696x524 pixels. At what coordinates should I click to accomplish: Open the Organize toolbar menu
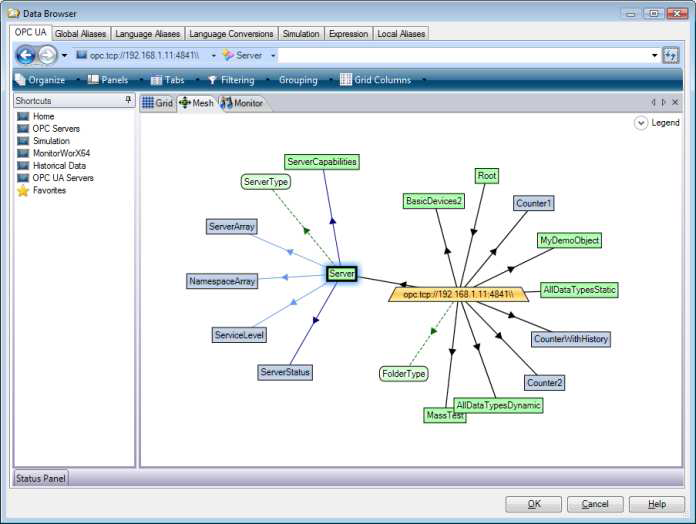click(40, 80)
